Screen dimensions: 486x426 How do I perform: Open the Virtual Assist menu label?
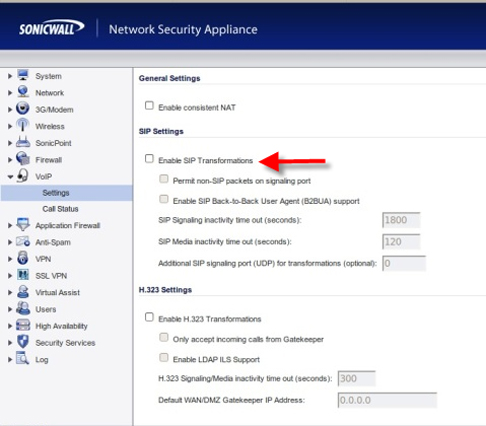(x=58, y=293)
